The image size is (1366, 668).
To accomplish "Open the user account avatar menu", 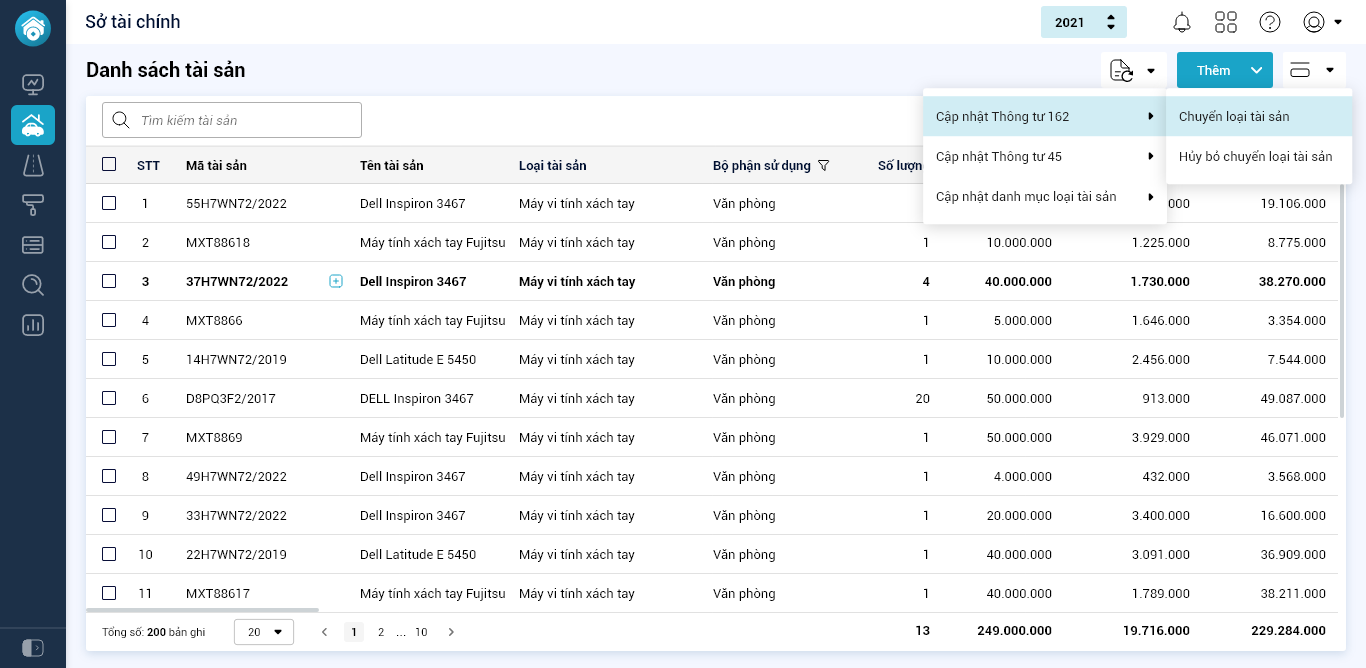I will point(1322,22).
